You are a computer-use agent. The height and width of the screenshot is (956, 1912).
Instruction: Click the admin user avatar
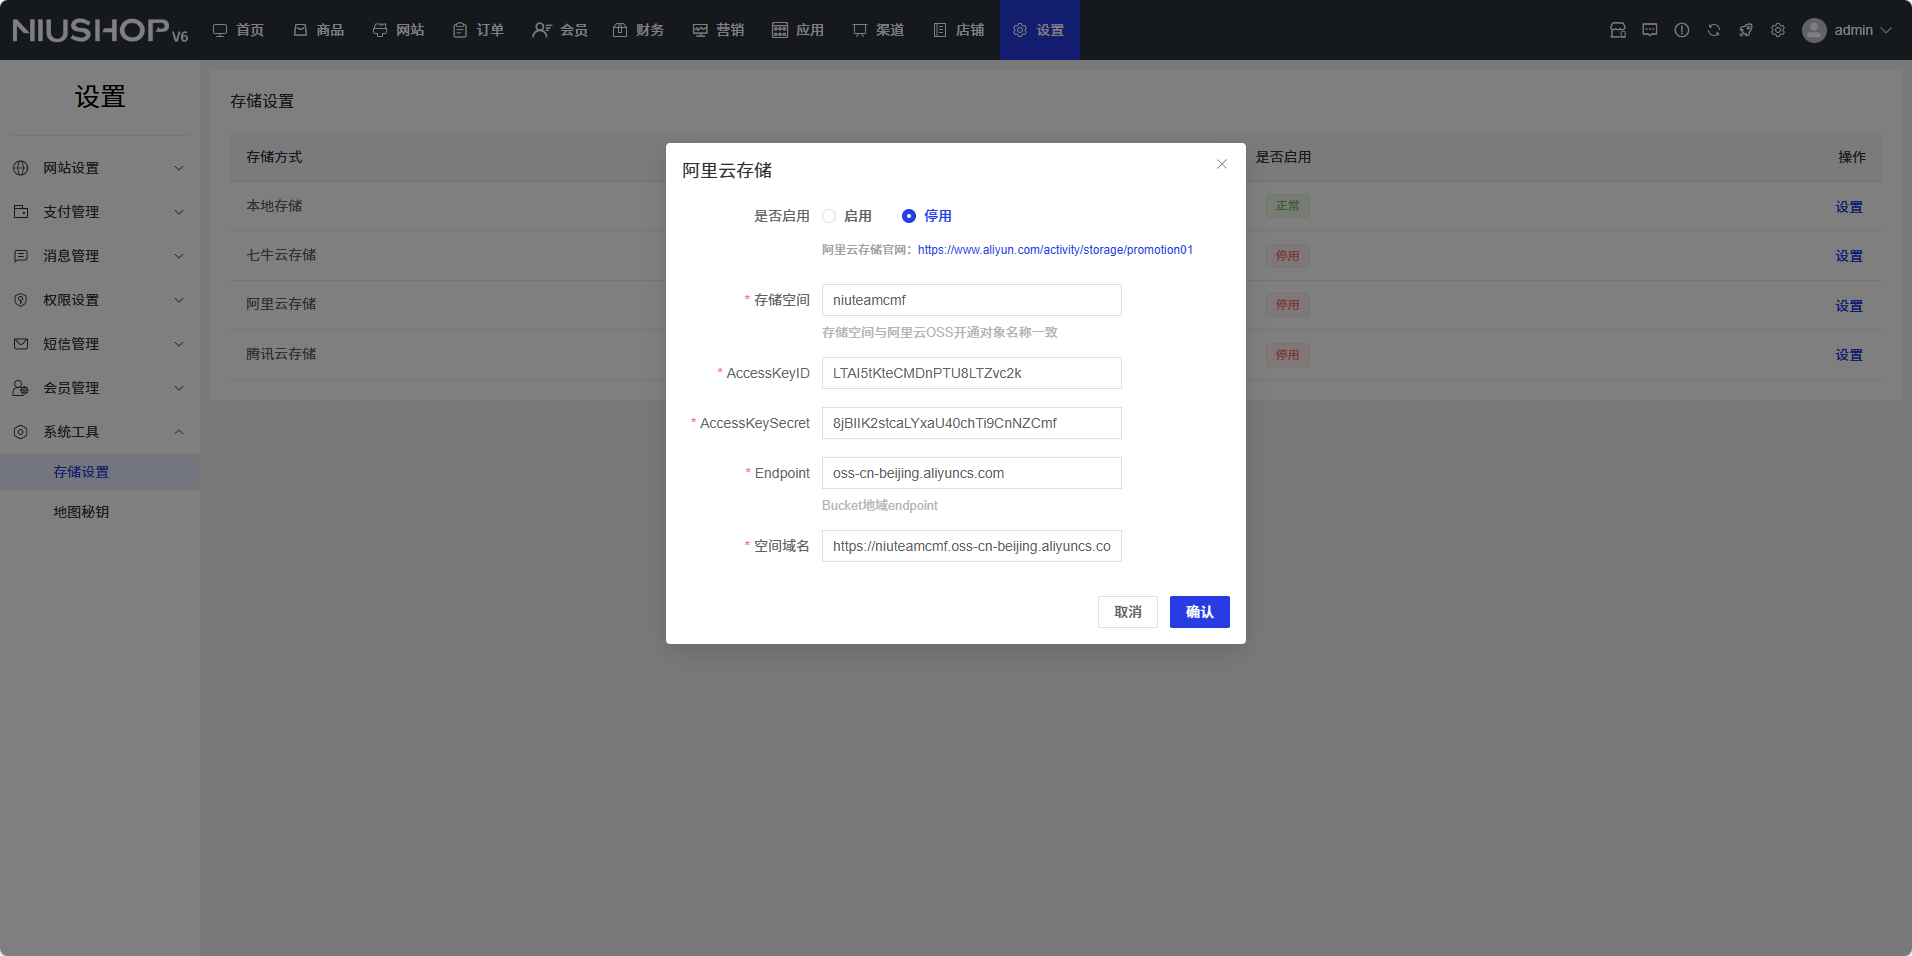pos(1814,30)
